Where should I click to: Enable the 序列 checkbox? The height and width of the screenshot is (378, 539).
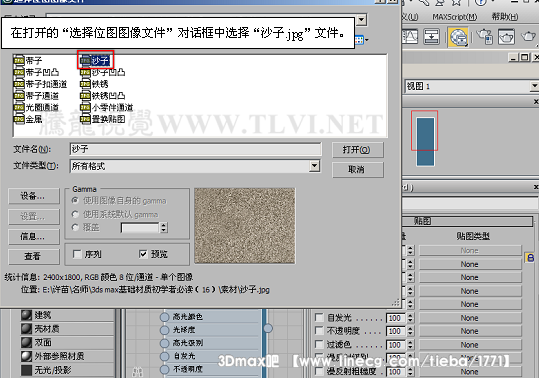click(77, 254)
